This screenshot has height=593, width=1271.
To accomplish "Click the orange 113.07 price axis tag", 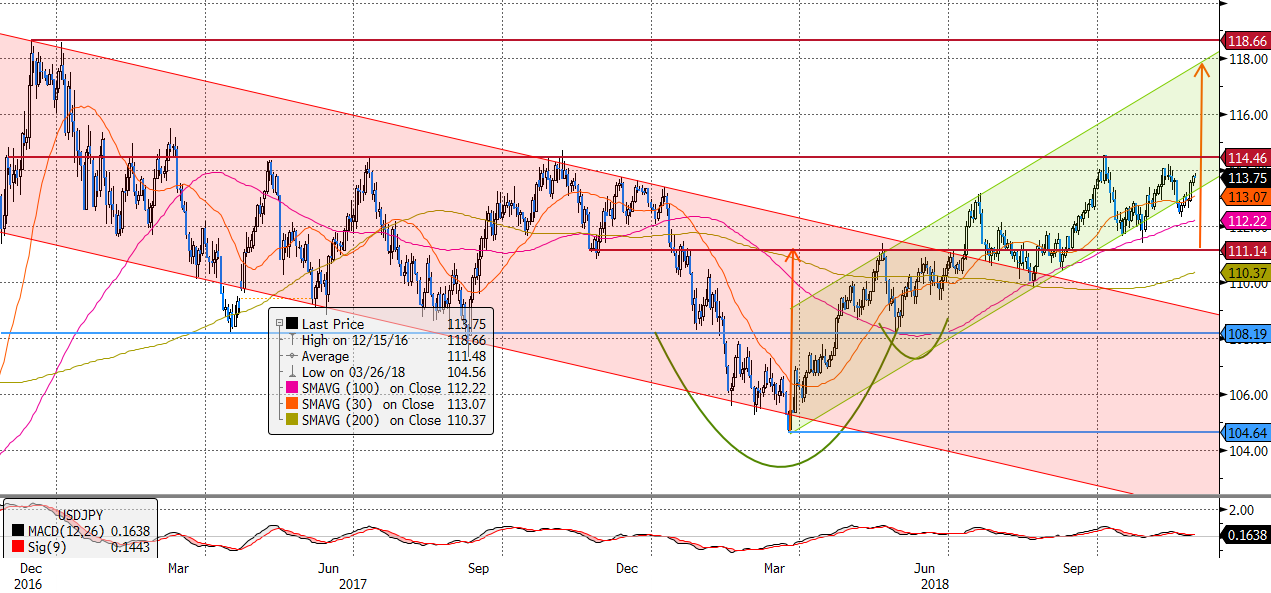I will pos(1246,197).
